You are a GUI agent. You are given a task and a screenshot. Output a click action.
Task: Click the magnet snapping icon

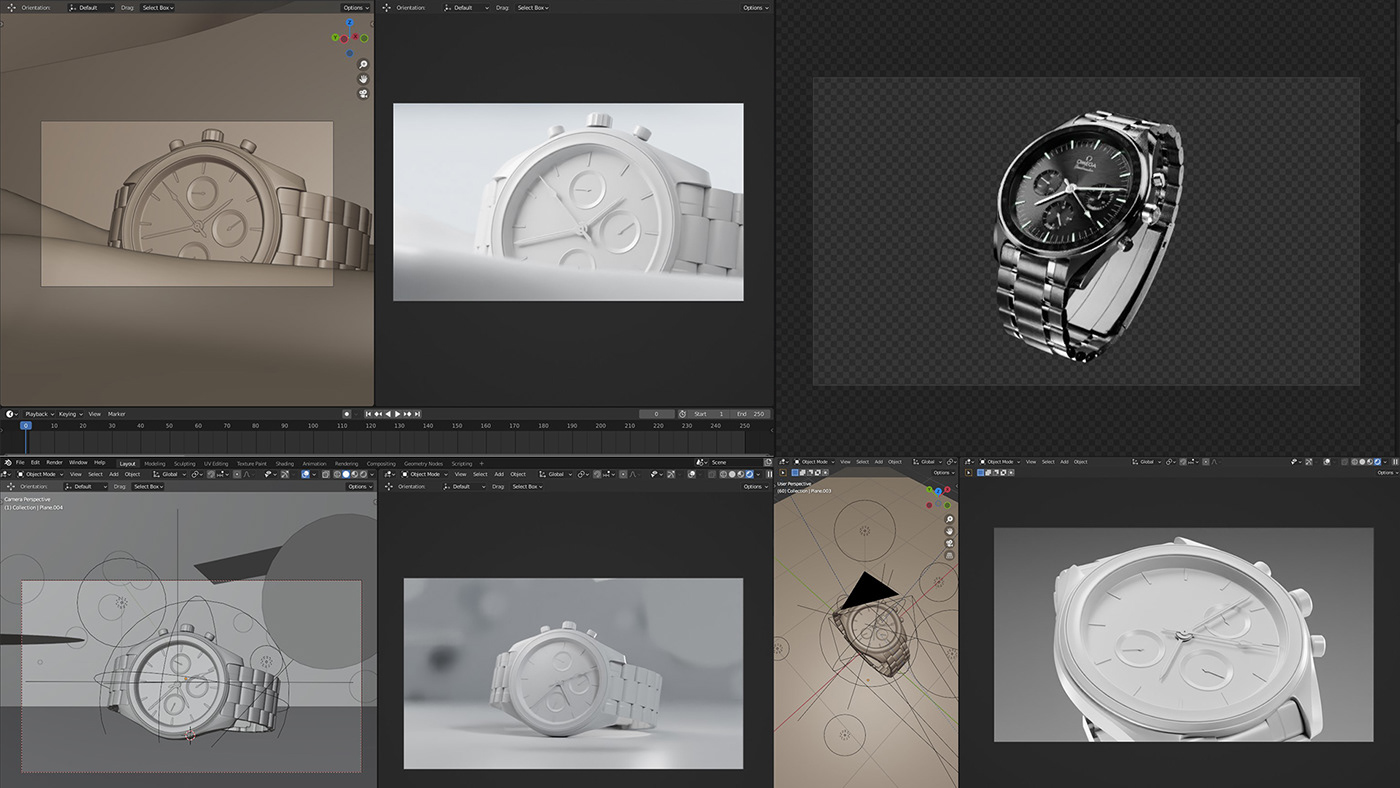pos(210,474)
